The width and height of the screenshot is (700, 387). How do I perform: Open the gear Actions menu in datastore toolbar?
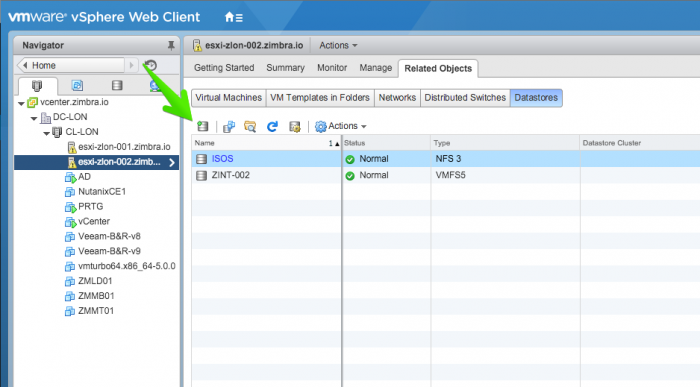(x=340, y=126)
